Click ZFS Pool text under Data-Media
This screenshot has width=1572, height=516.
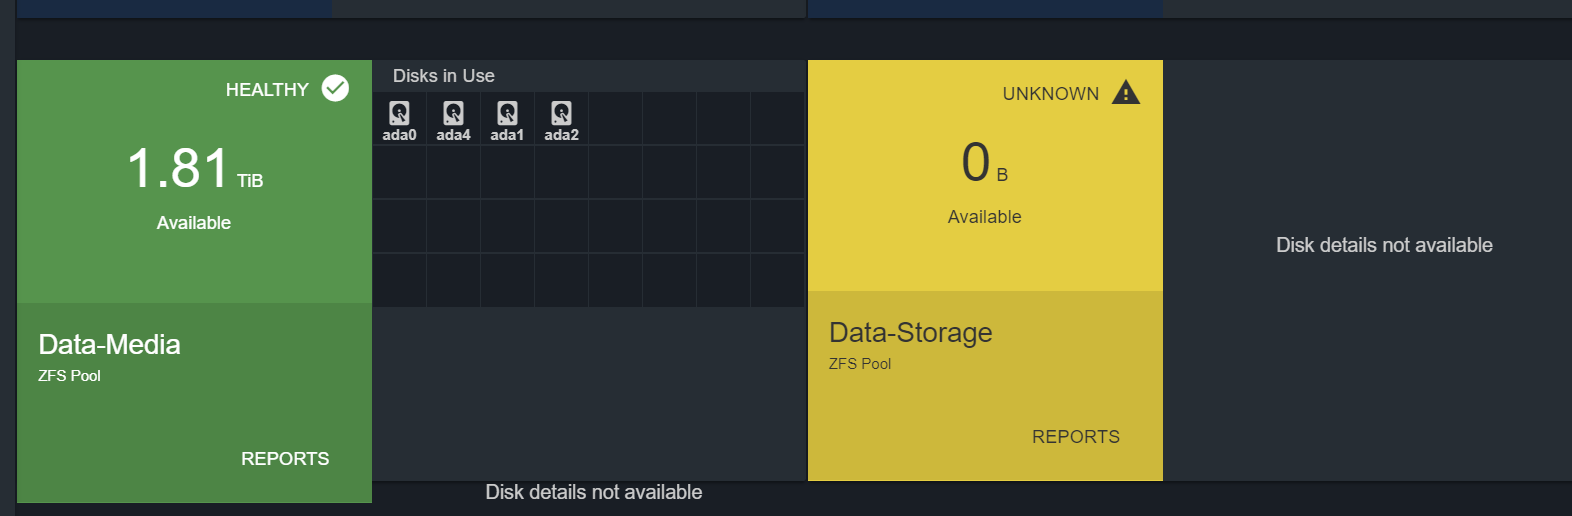coord(69,376)
